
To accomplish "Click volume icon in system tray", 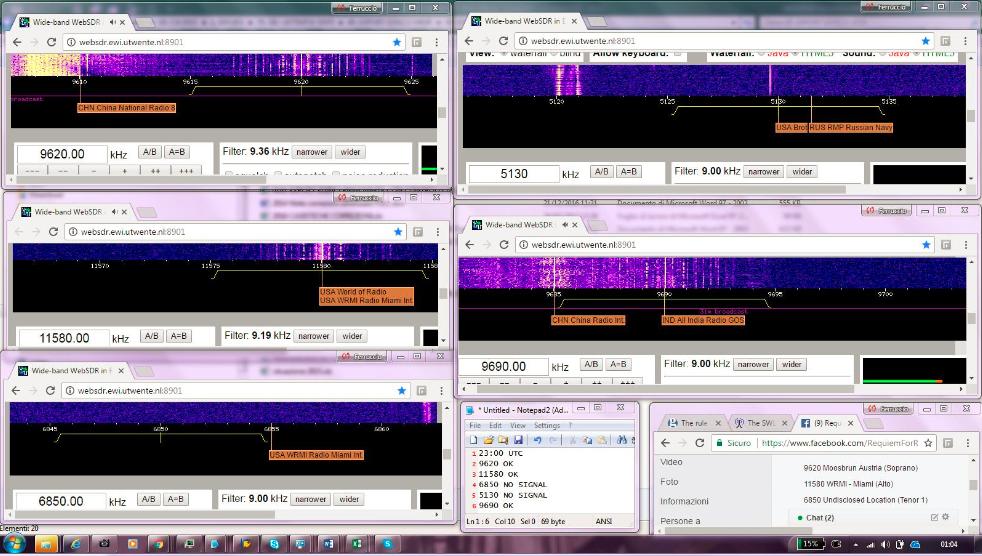I will click(885, 544).
